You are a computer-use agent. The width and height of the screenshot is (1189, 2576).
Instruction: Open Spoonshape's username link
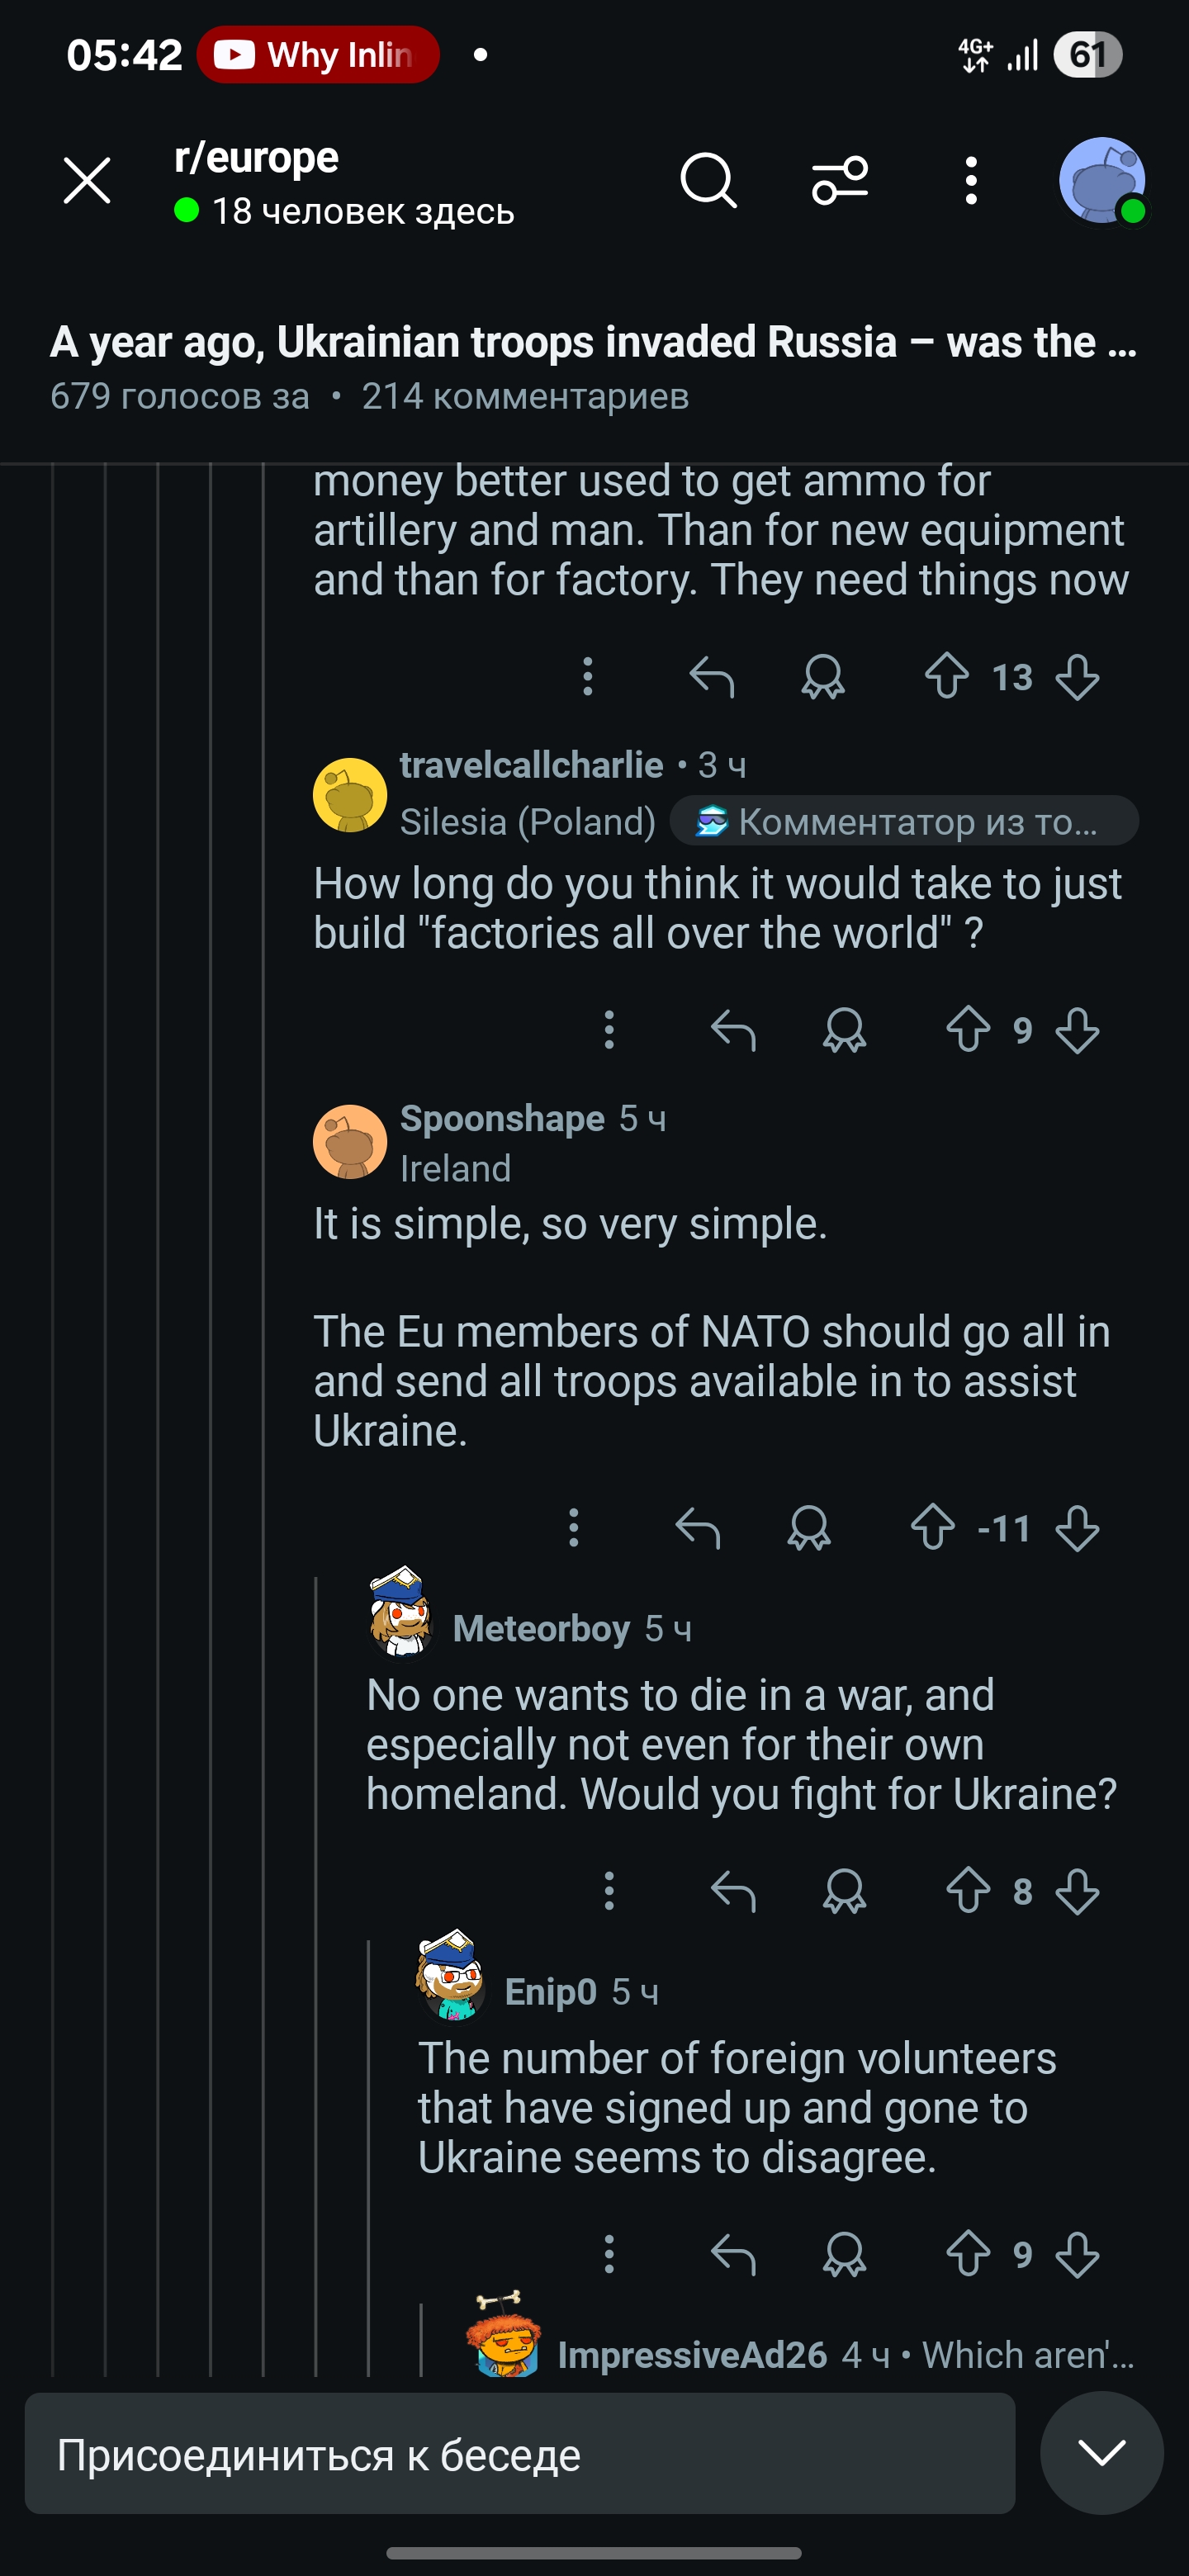click(502, 1118)
